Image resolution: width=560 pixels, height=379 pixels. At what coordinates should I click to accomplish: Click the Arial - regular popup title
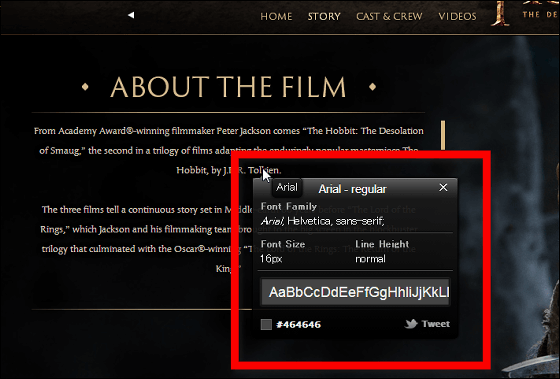(352, 189)
